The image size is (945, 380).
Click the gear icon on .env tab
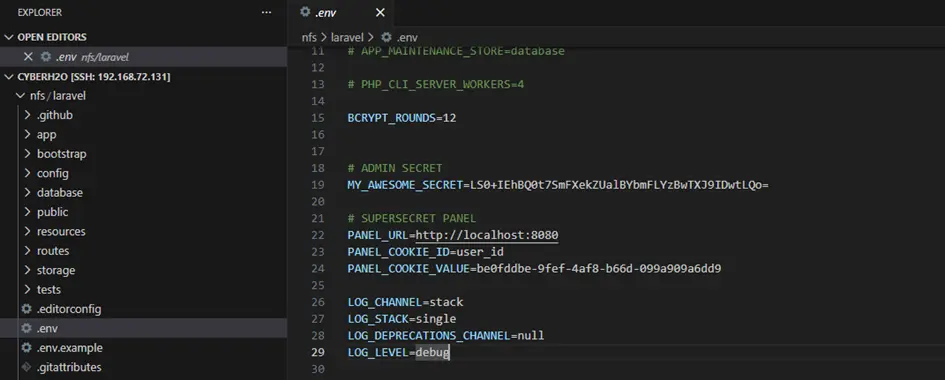(305, 12)
